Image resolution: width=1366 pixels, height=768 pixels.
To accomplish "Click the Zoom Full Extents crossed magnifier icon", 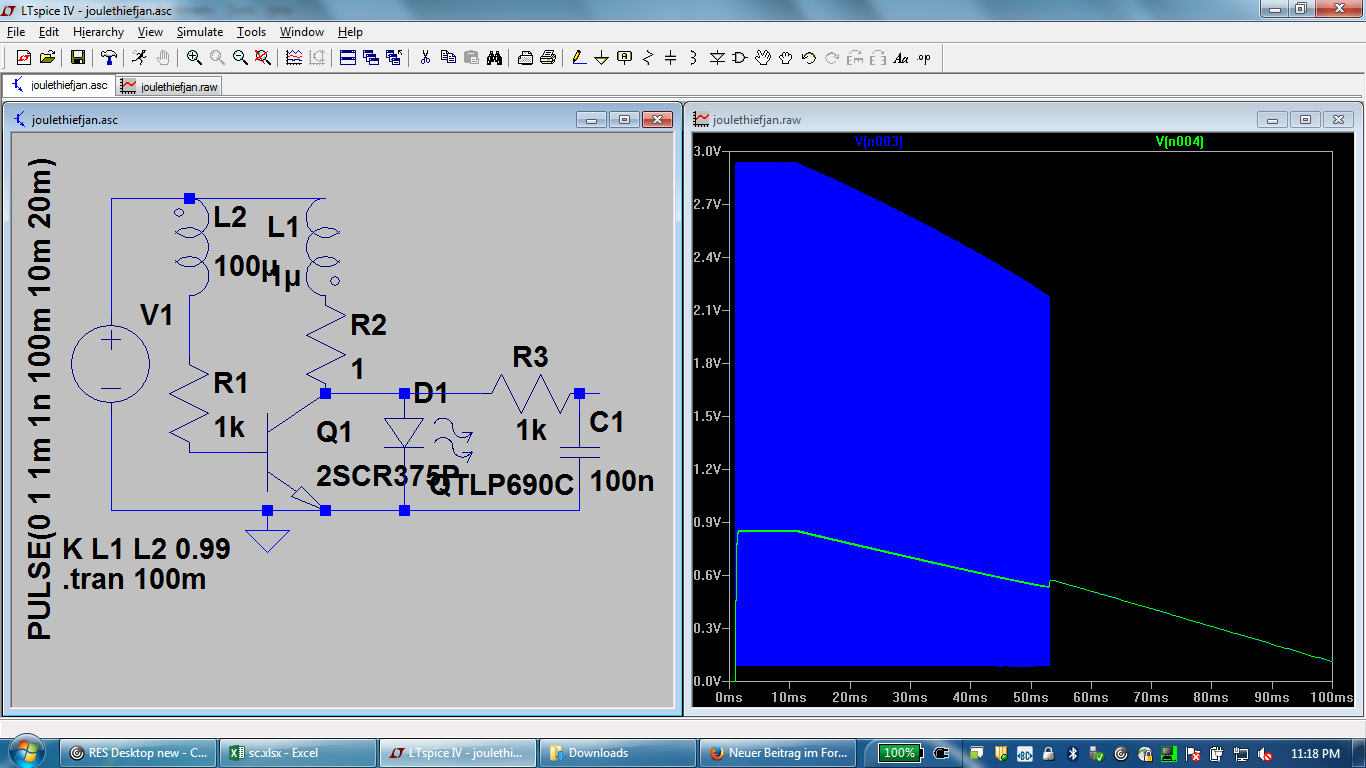I will coord(262,58).
